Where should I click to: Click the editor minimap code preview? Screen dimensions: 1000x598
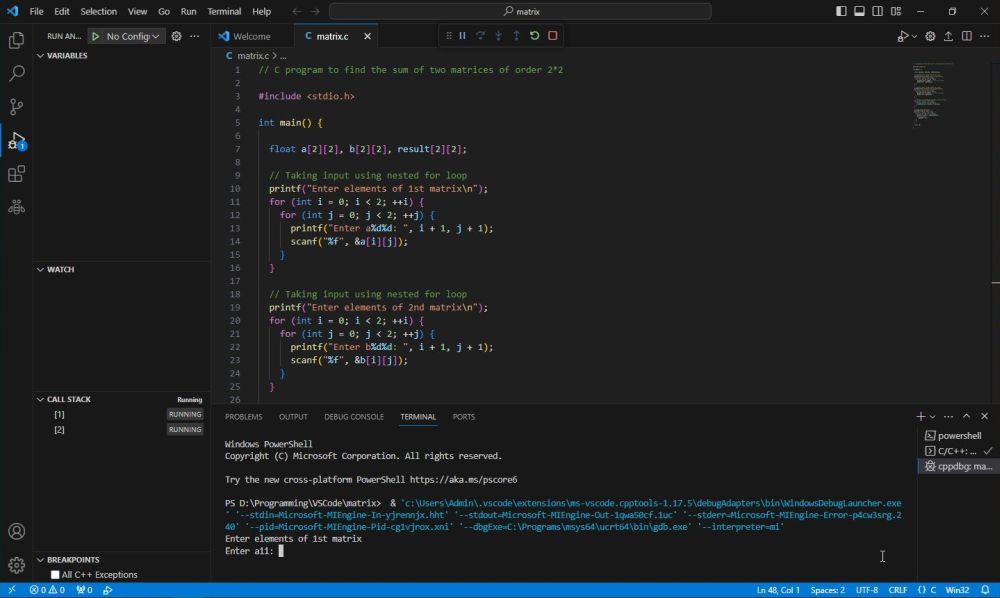point(932,94)
